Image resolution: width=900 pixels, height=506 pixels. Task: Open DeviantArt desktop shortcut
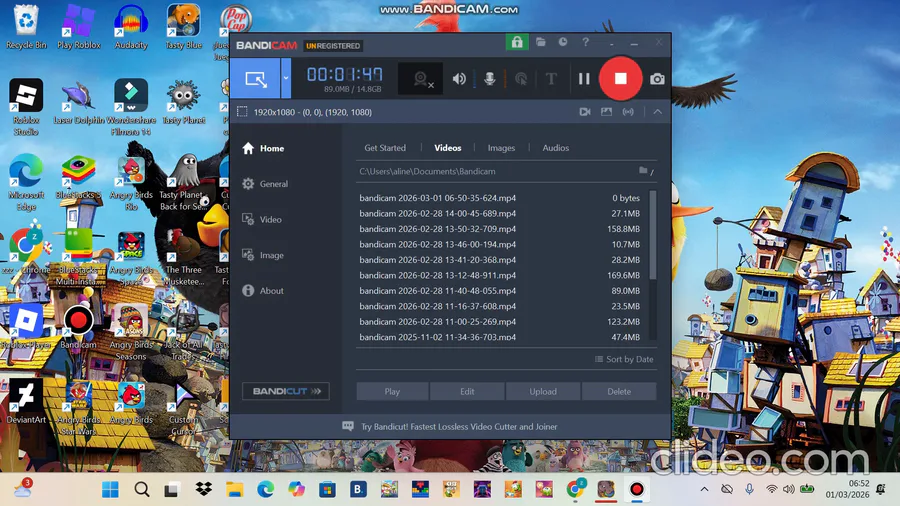pos(26,402)
